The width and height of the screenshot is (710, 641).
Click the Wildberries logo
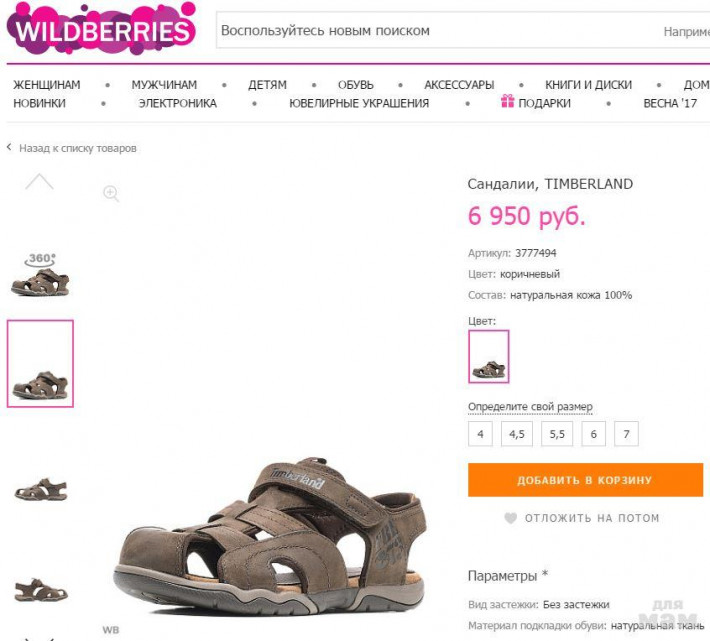tap(101, 28)
